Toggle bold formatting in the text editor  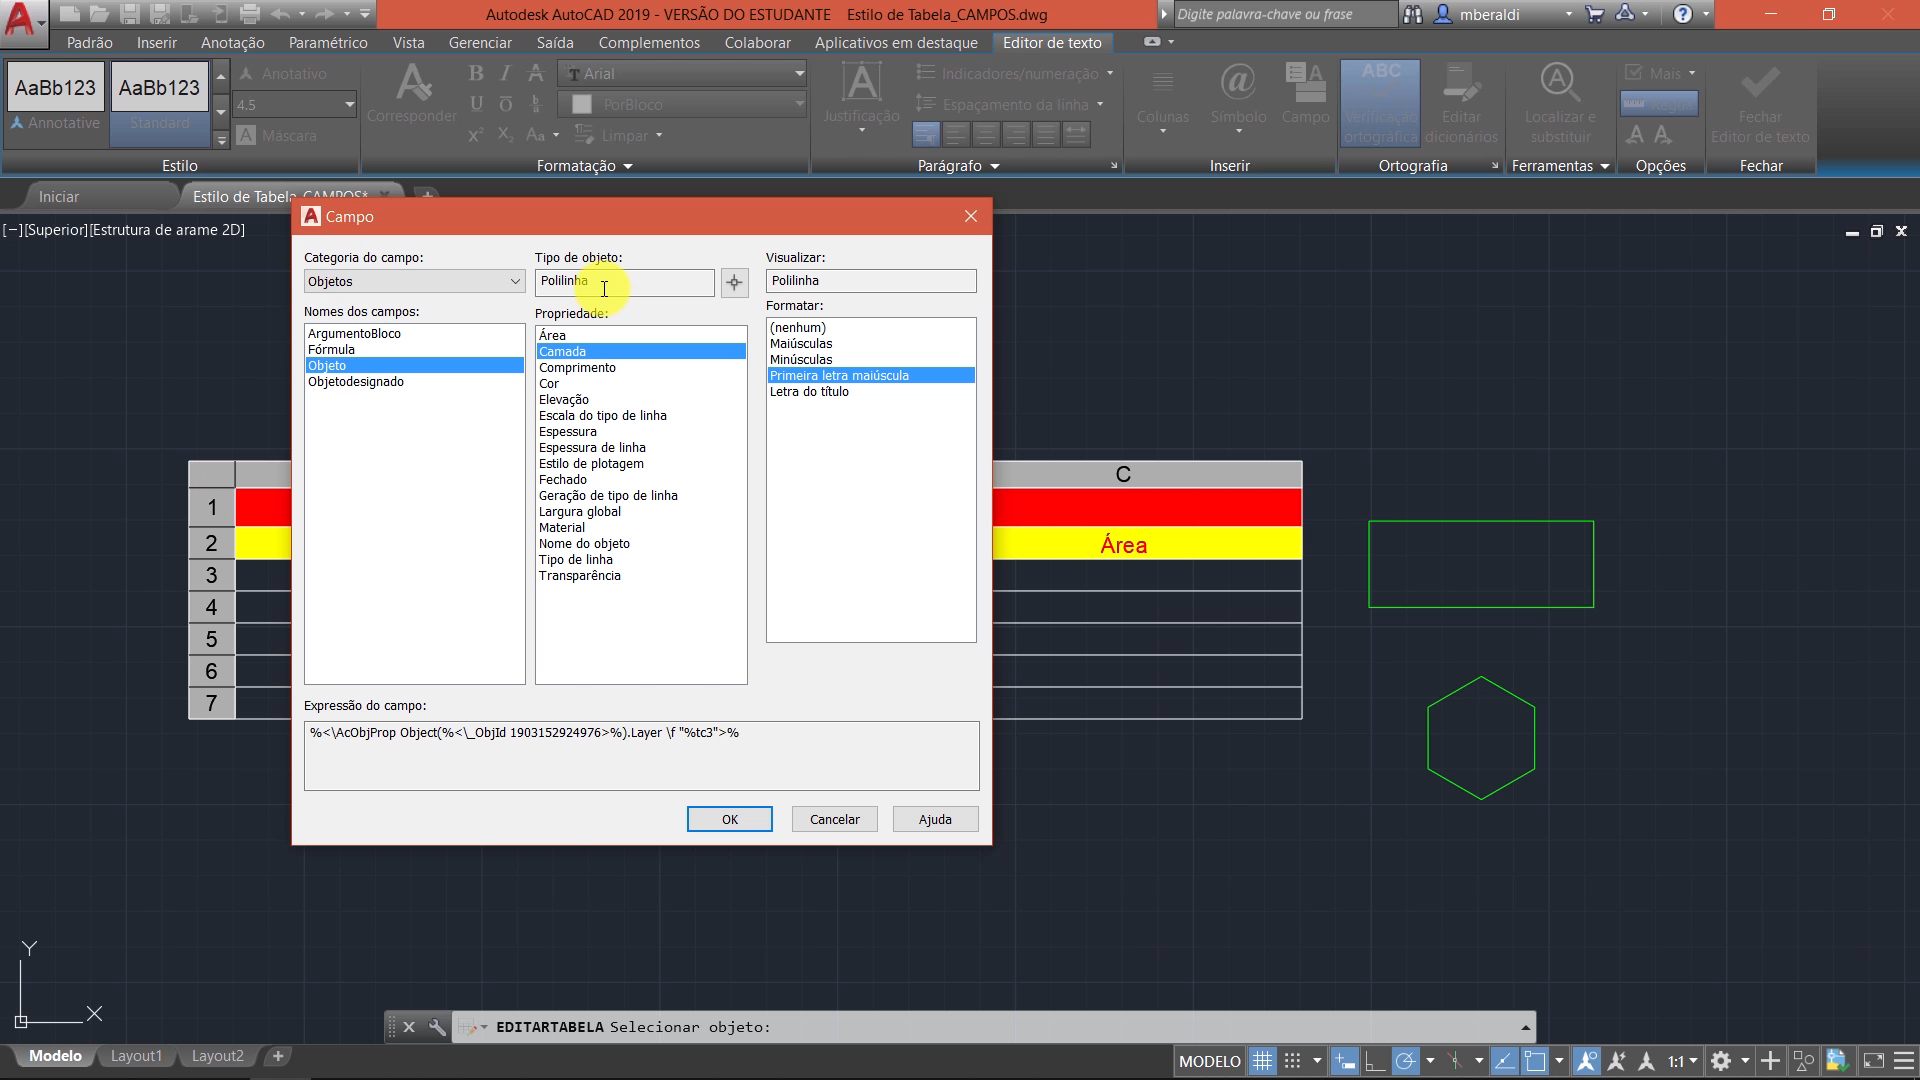475,73
